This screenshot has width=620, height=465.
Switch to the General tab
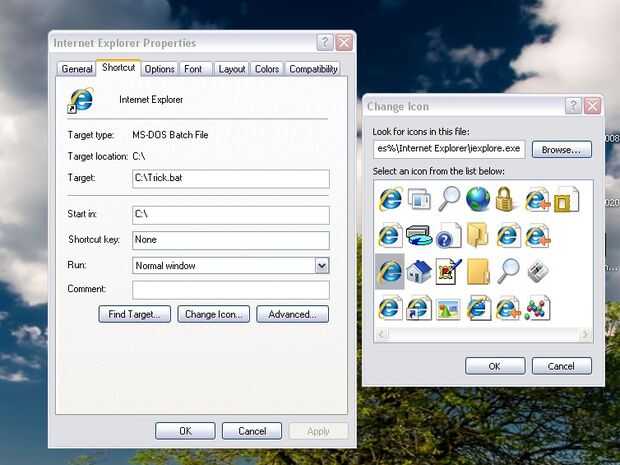[x=77, y=69]
